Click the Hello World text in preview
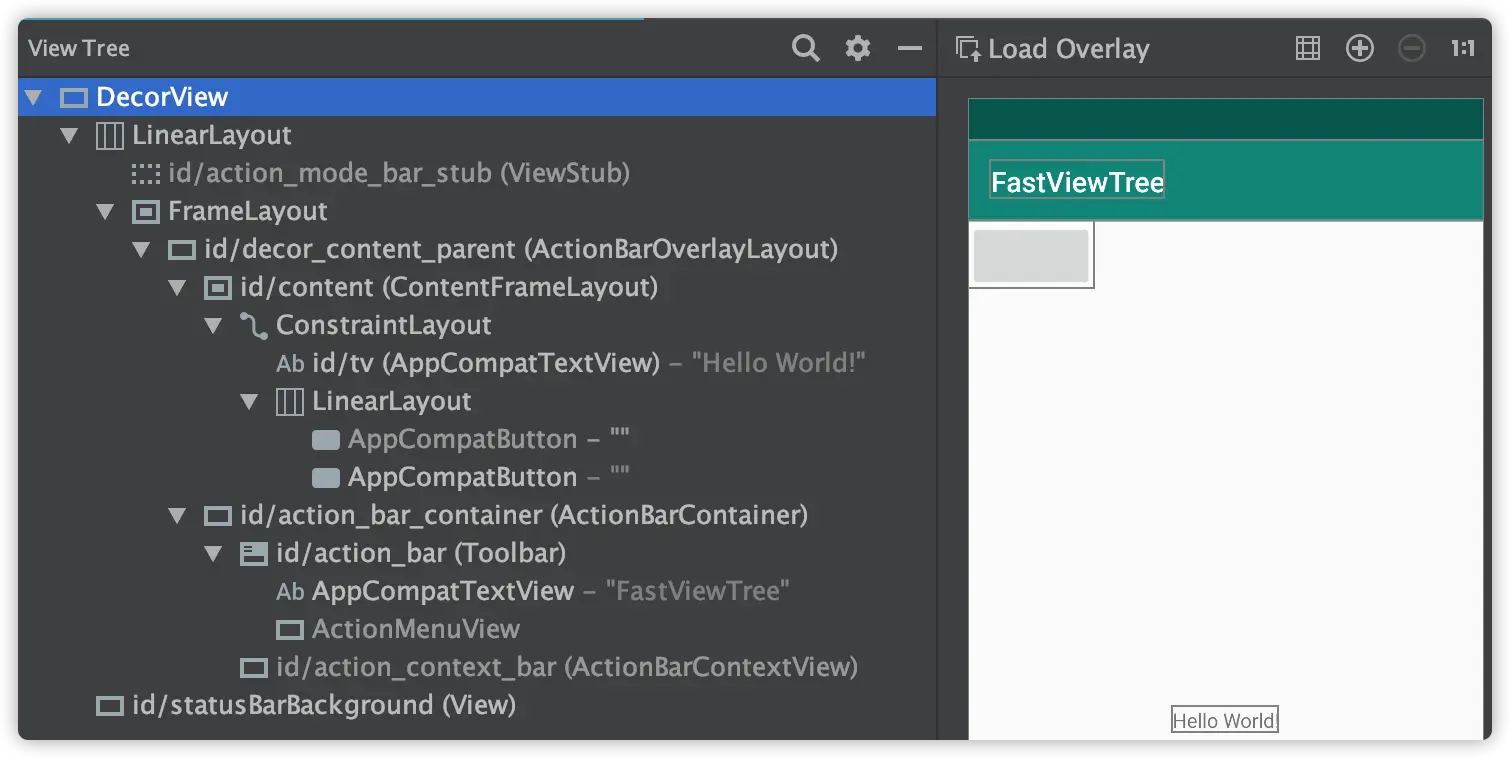1510x758 pixels. (x=1224, y=721)
